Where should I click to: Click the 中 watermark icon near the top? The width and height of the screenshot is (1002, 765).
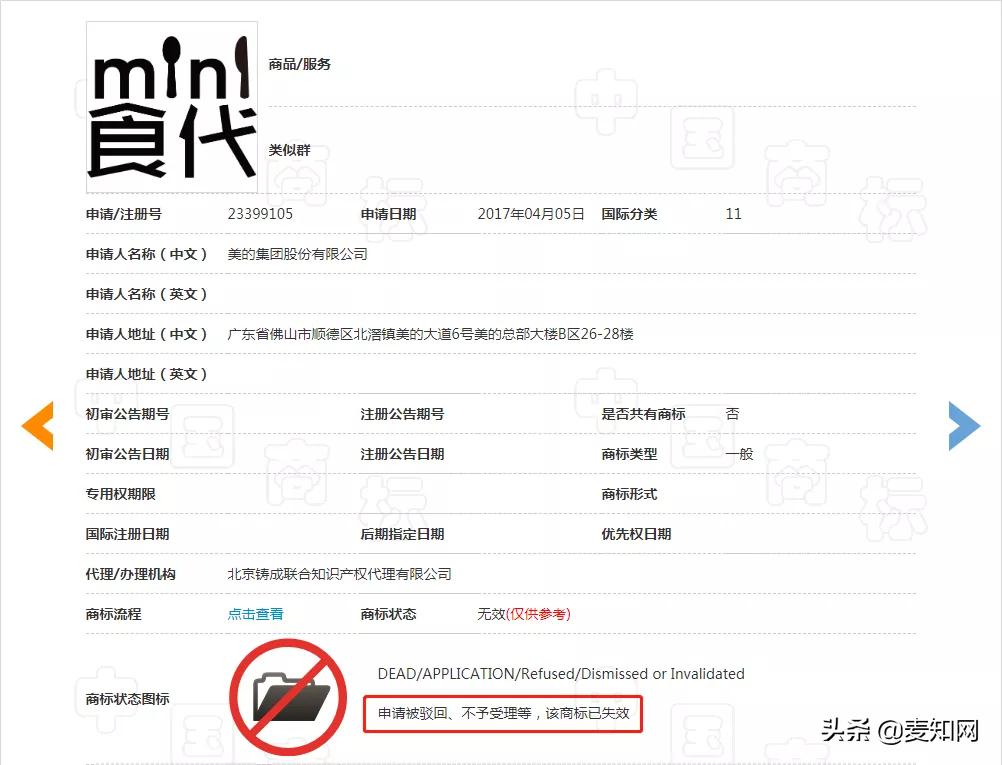pos(604,99)
